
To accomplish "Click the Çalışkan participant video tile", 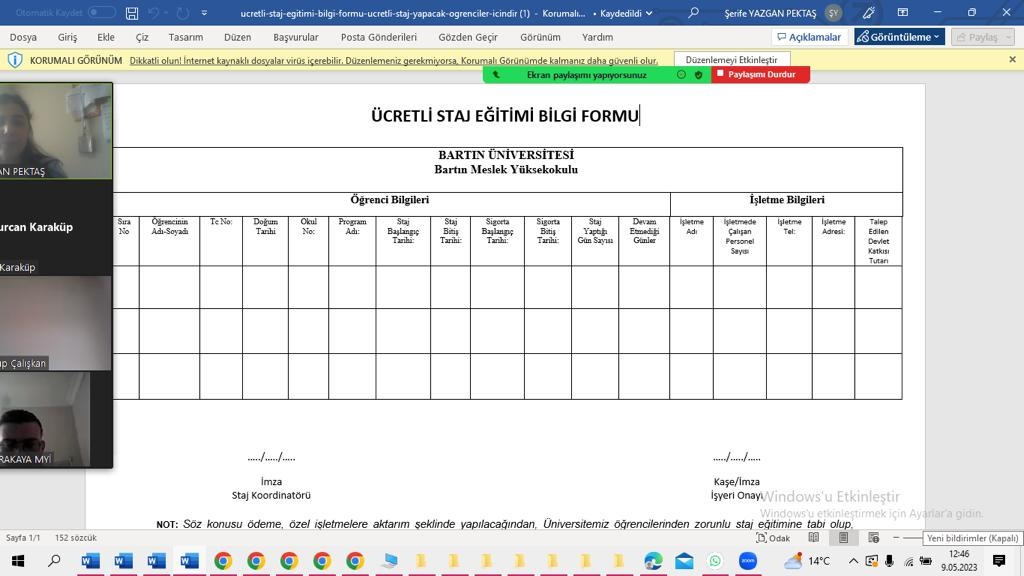I will 56,323.
